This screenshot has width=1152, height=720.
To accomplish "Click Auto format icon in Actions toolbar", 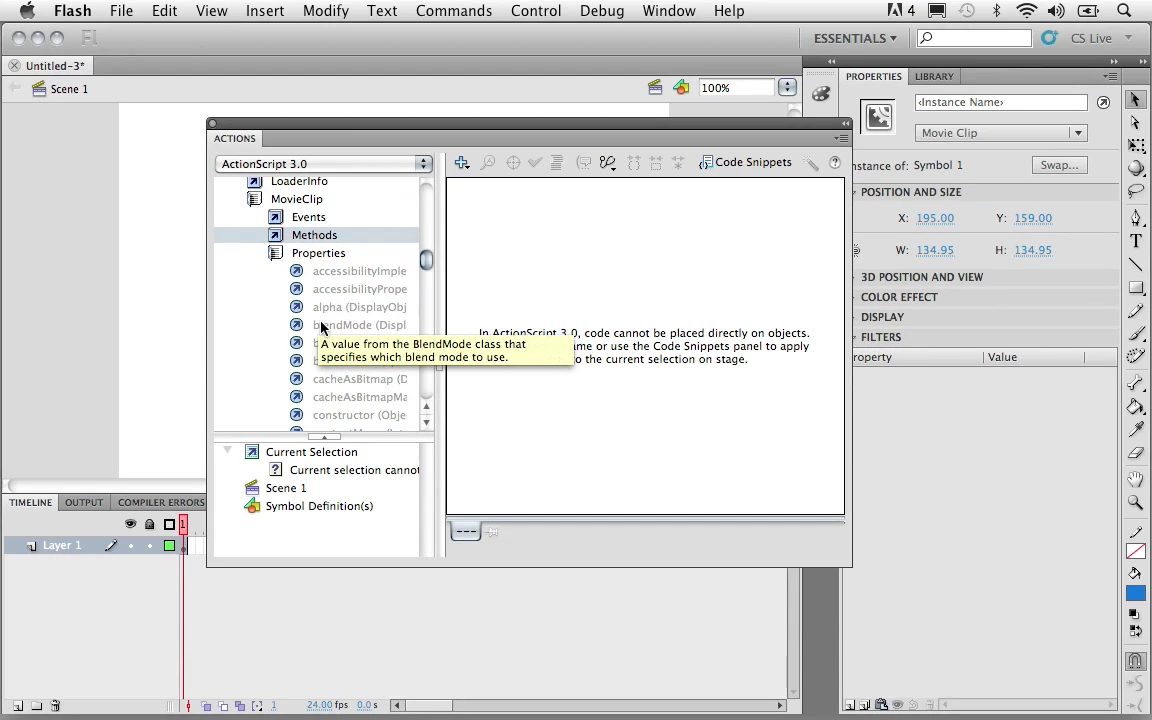I will (557, 162).
